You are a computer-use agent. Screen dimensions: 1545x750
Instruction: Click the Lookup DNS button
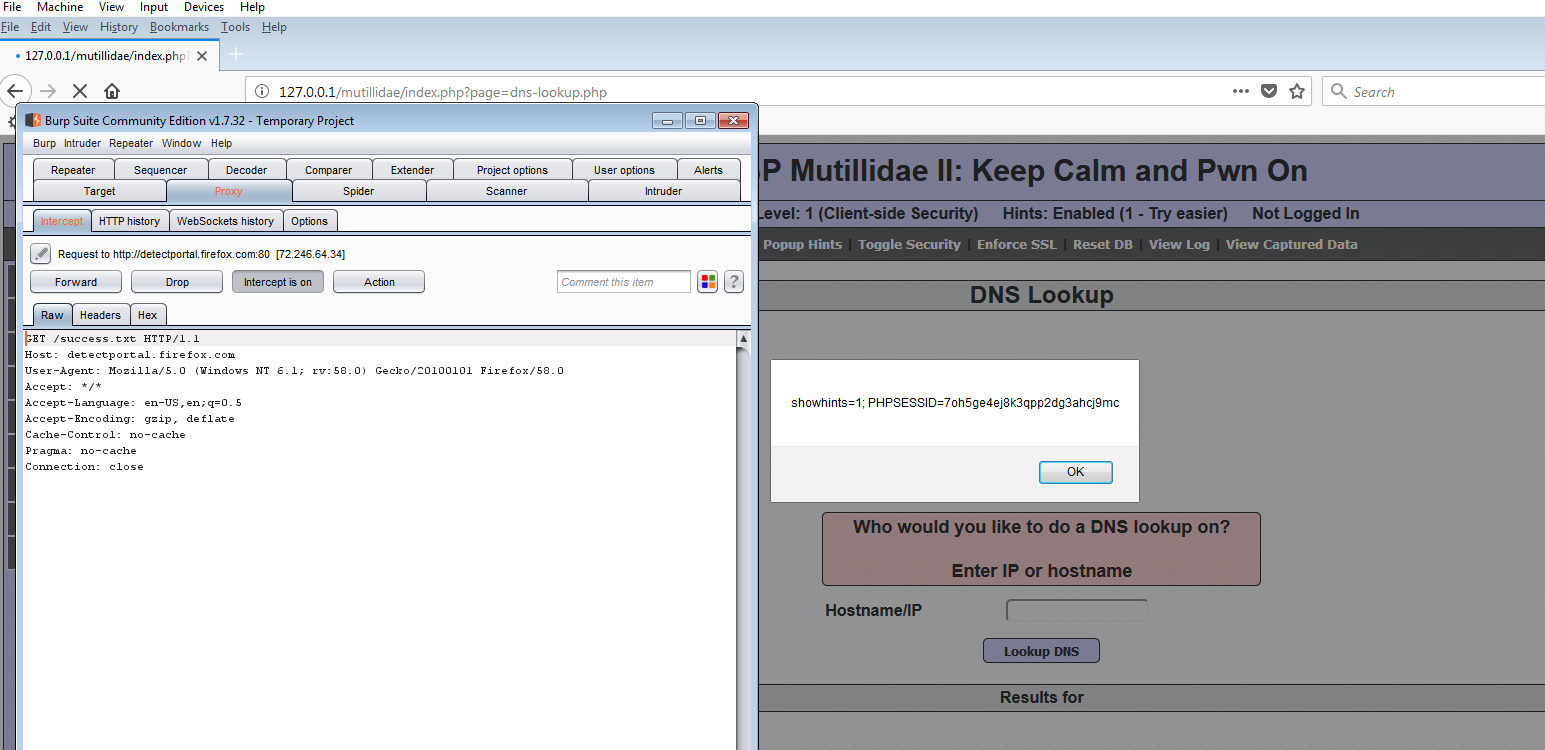click(1041, 651)
